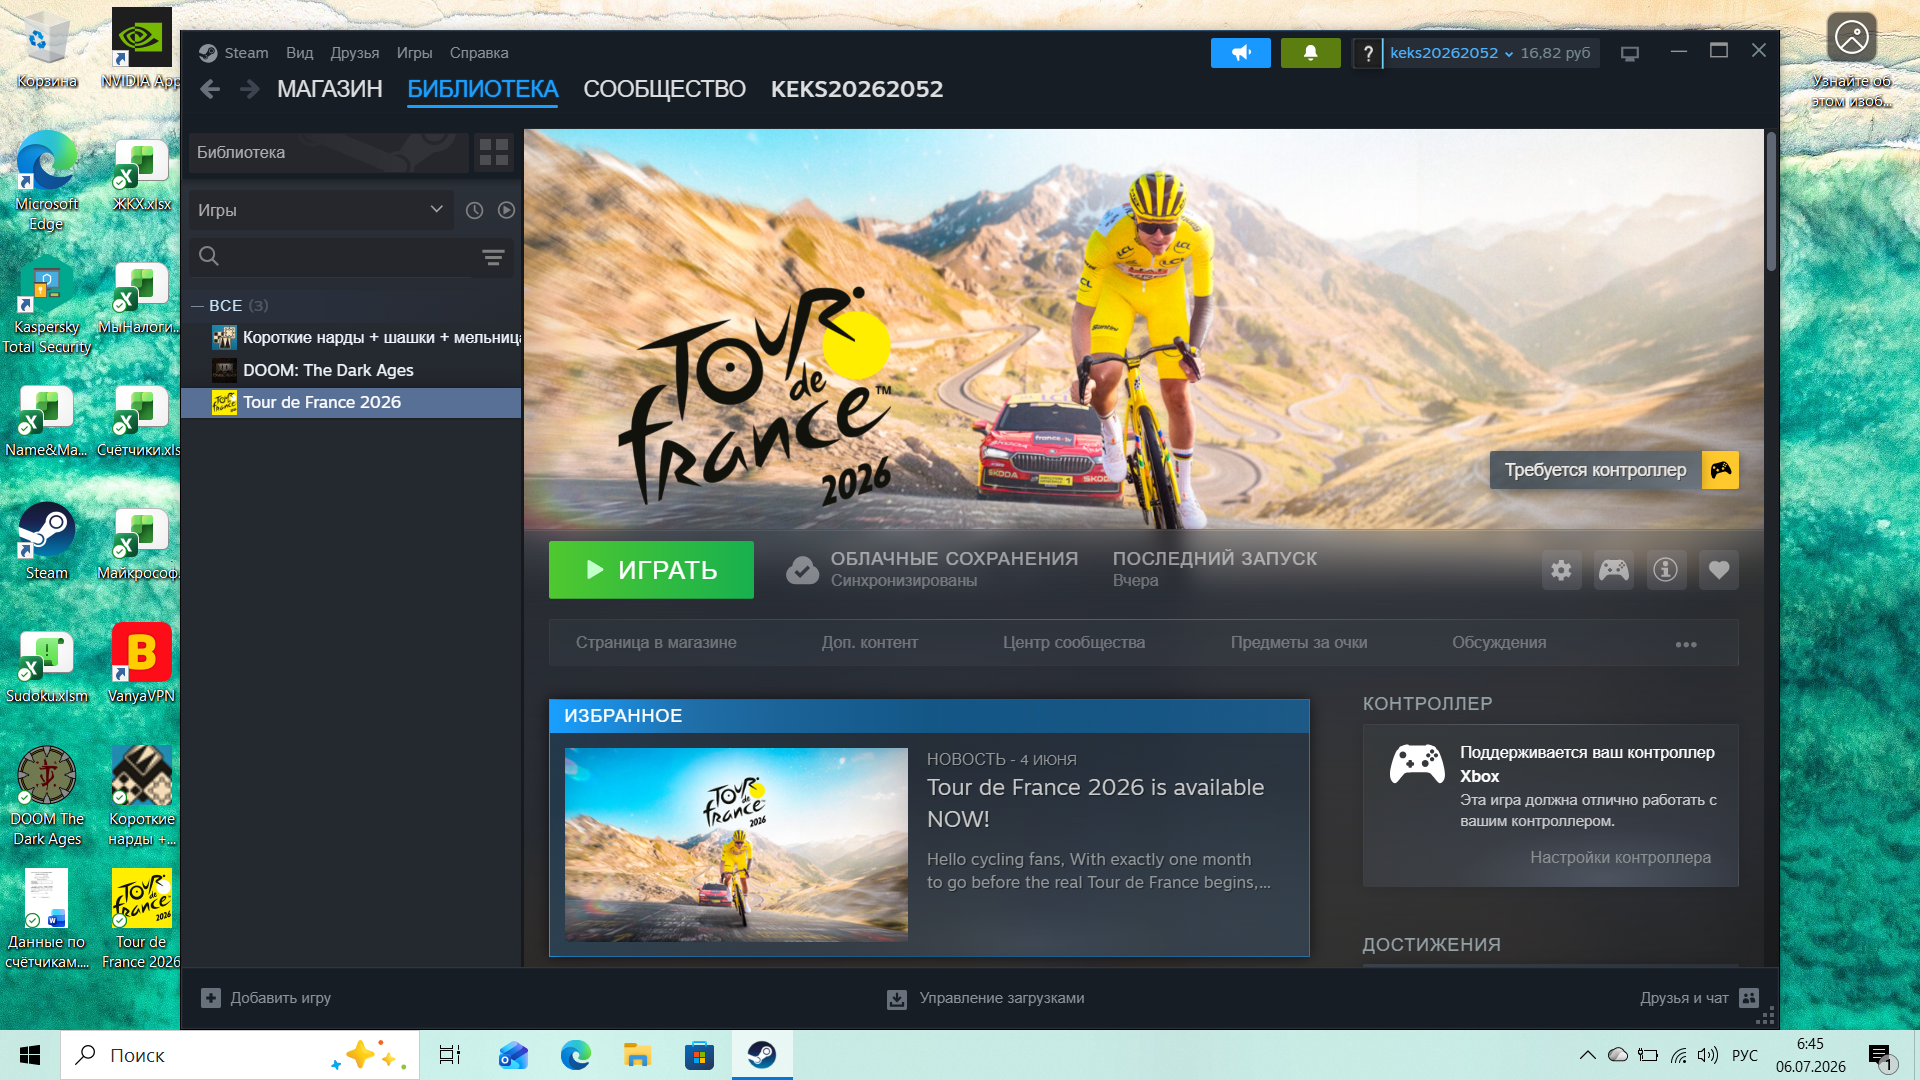
Task: Click the question mark help icon
Action: coord(1367,53)
